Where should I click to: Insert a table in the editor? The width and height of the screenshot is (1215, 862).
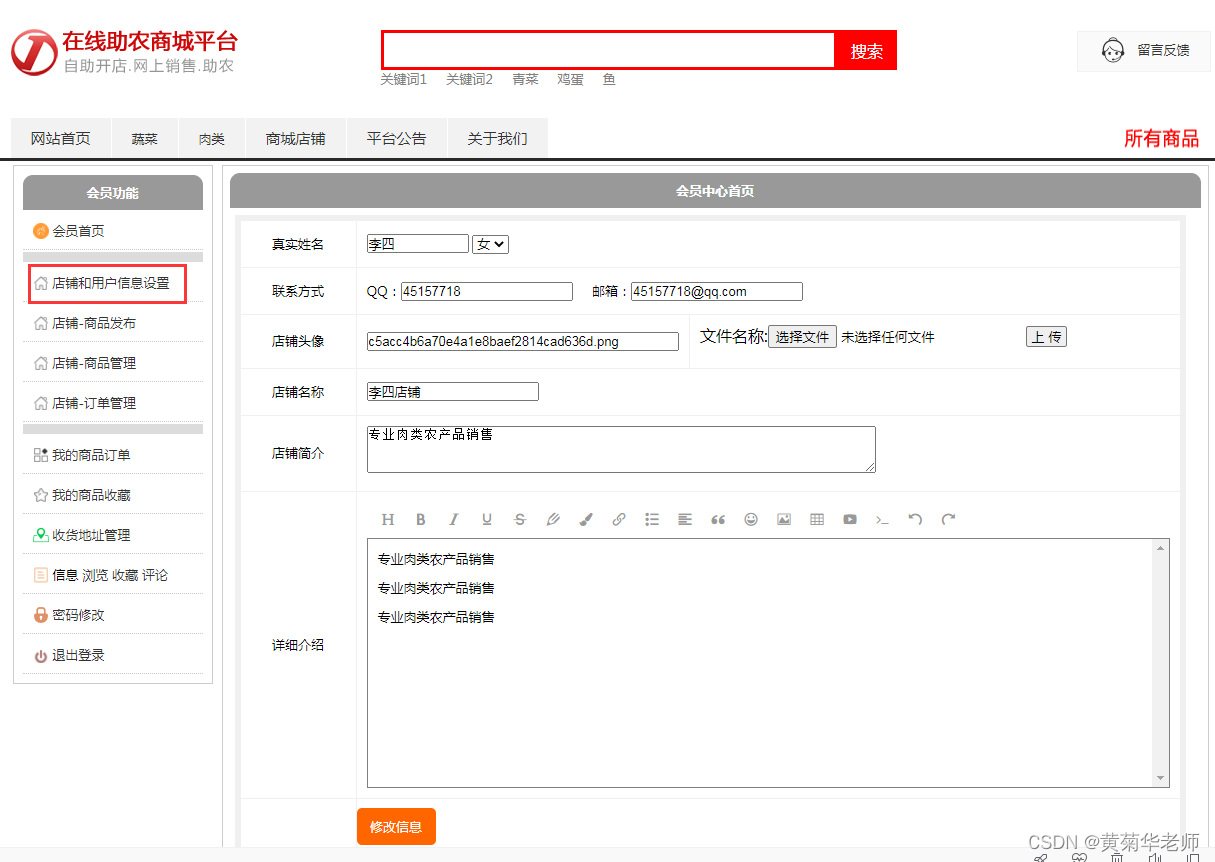click(x=816, y=519)
